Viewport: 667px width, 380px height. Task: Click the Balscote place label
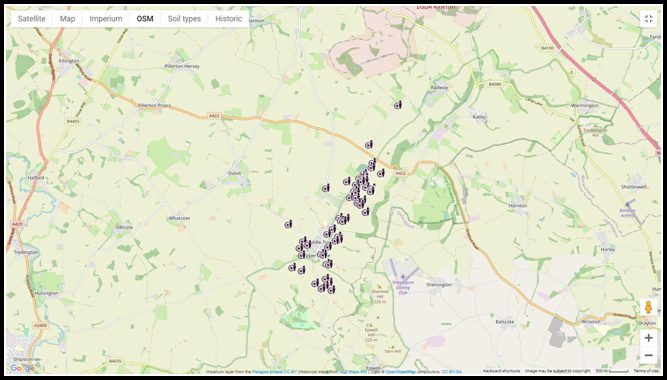(505, 322)
